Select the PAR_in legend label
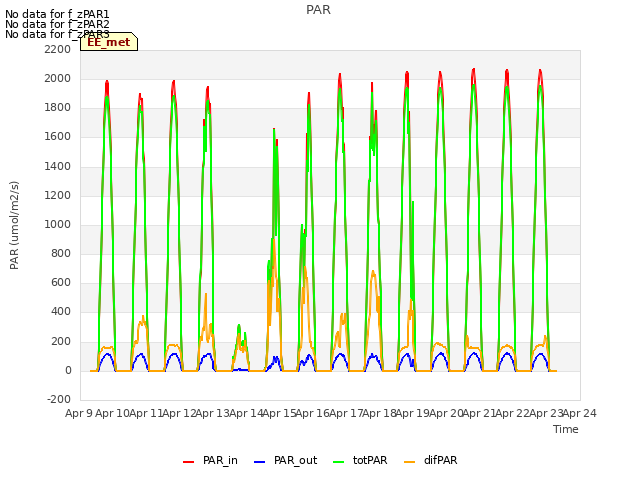 tap(220, 460)
